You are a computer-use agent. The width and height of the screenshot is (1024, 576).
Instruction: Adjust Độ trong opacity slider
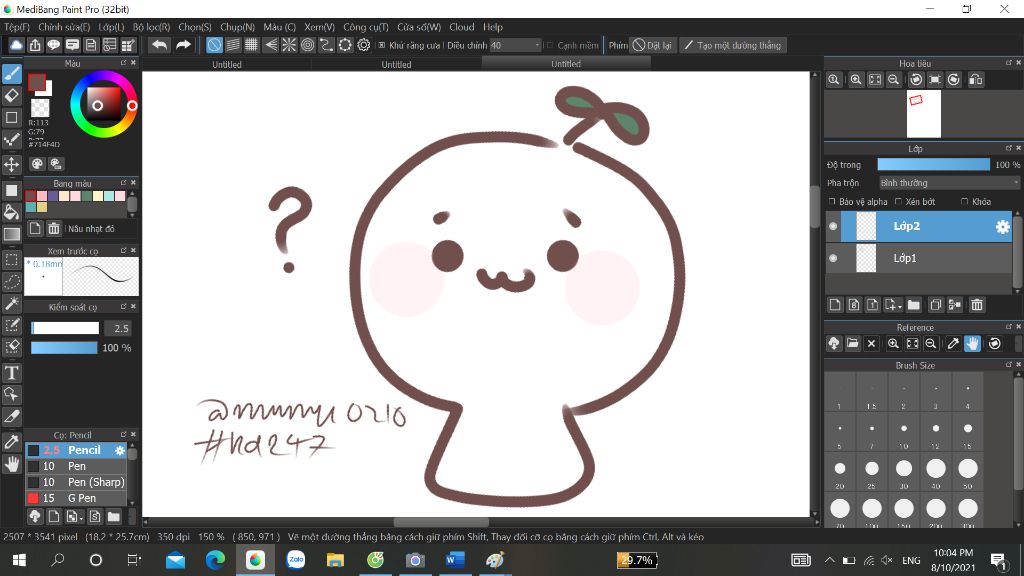pyautogui.click(x=933, y=165)
